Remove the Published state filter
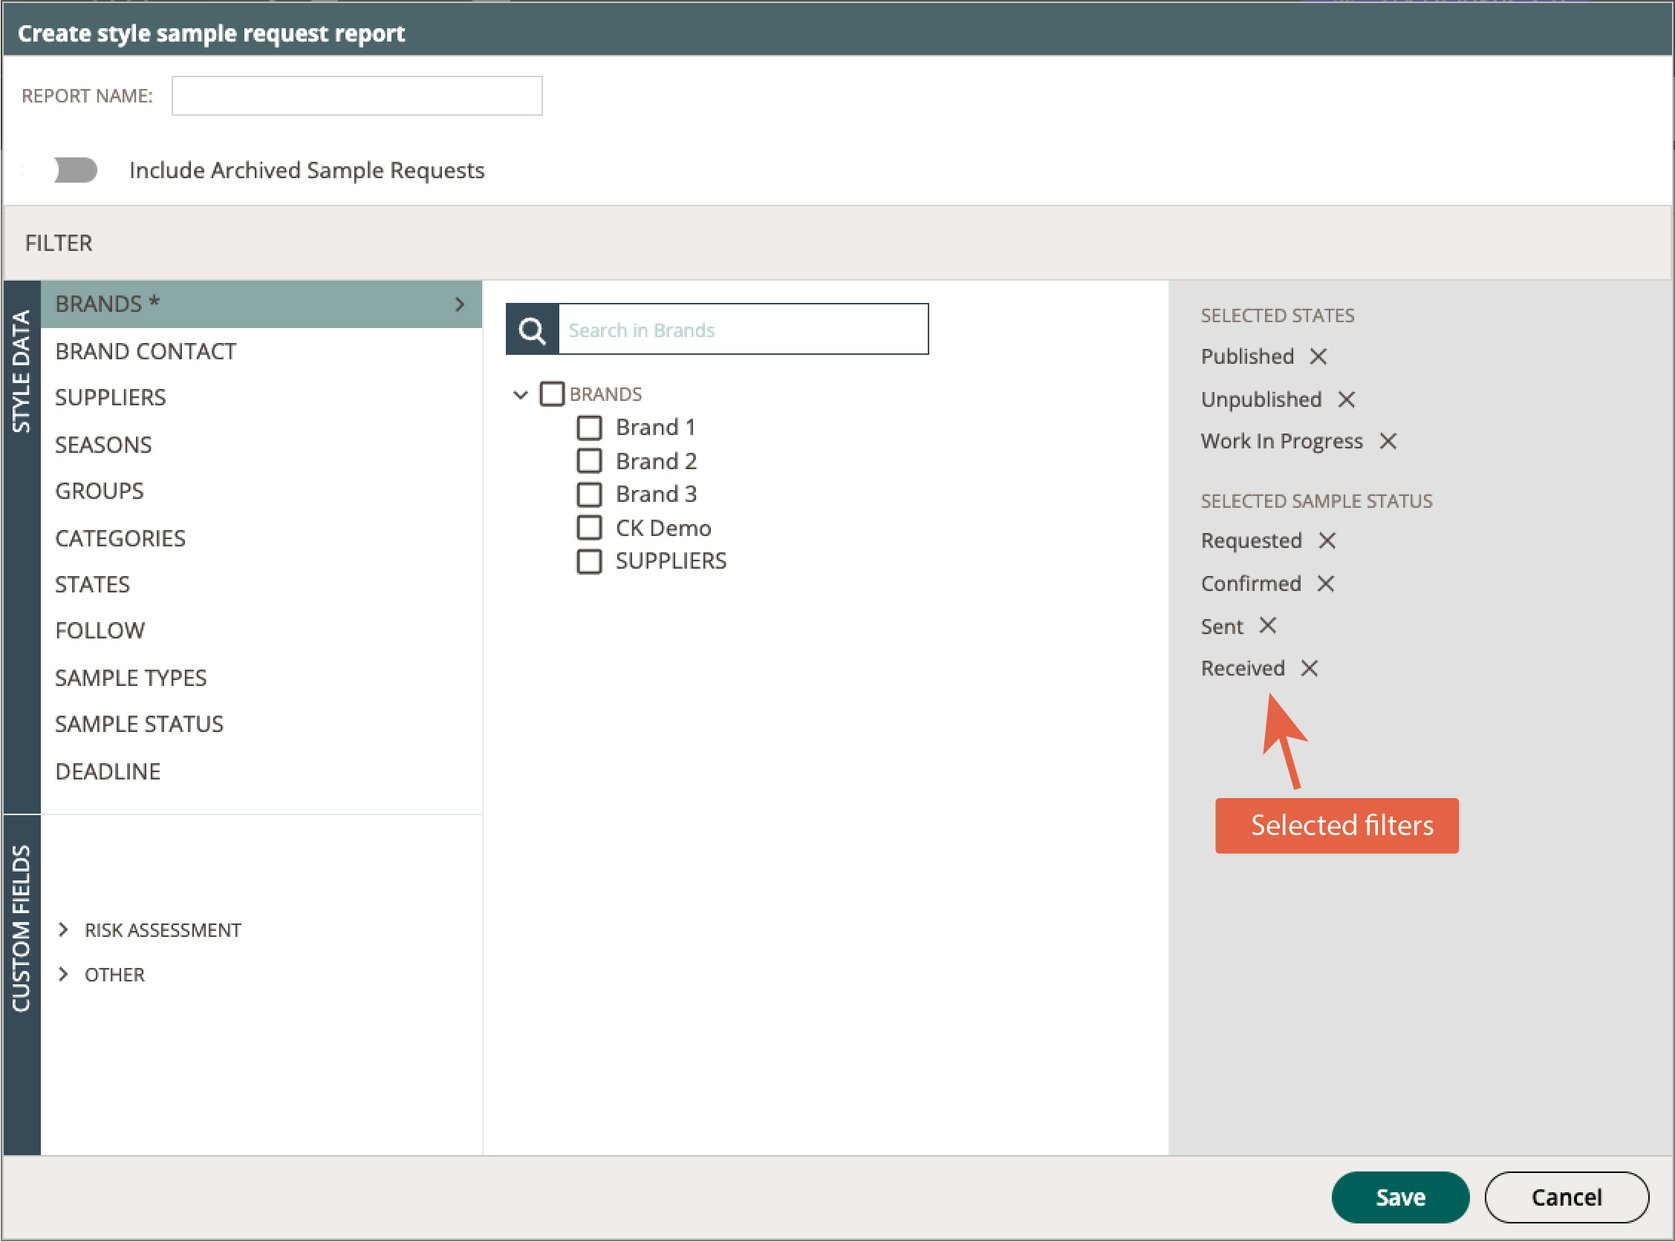Screen dimensions: 1675x1242 [x=1318, y=357]
